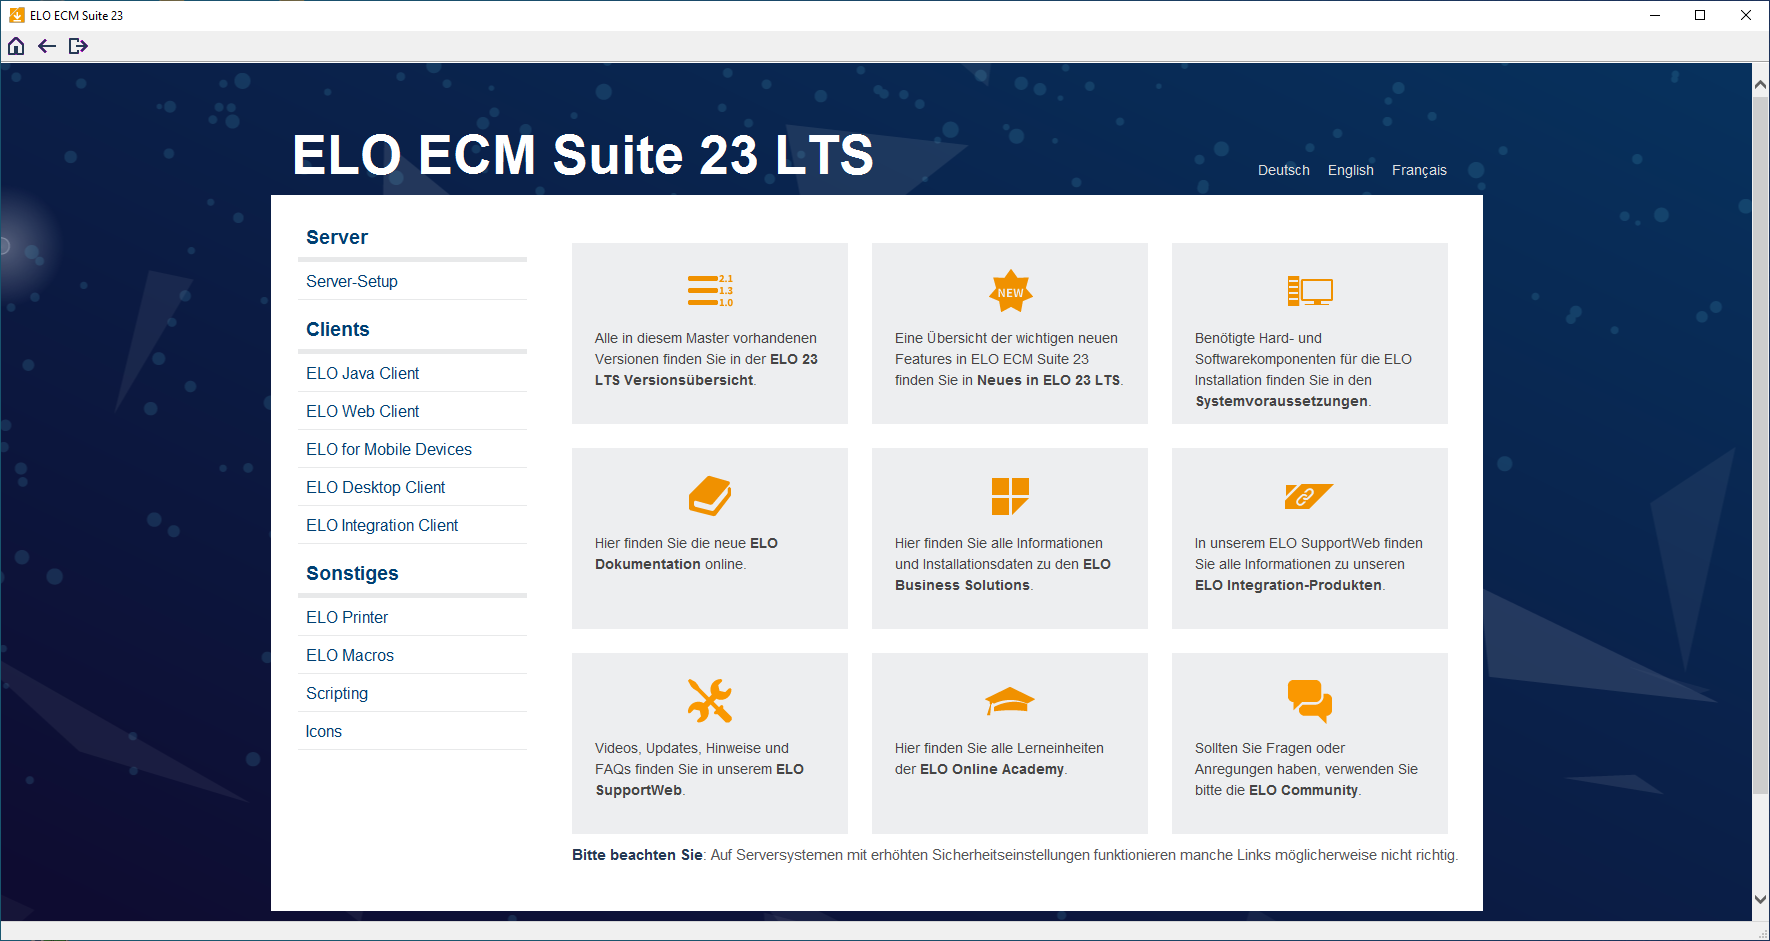Click the computer system requirements icon
The image size is (1770, 941).
tap(1310, 291)
